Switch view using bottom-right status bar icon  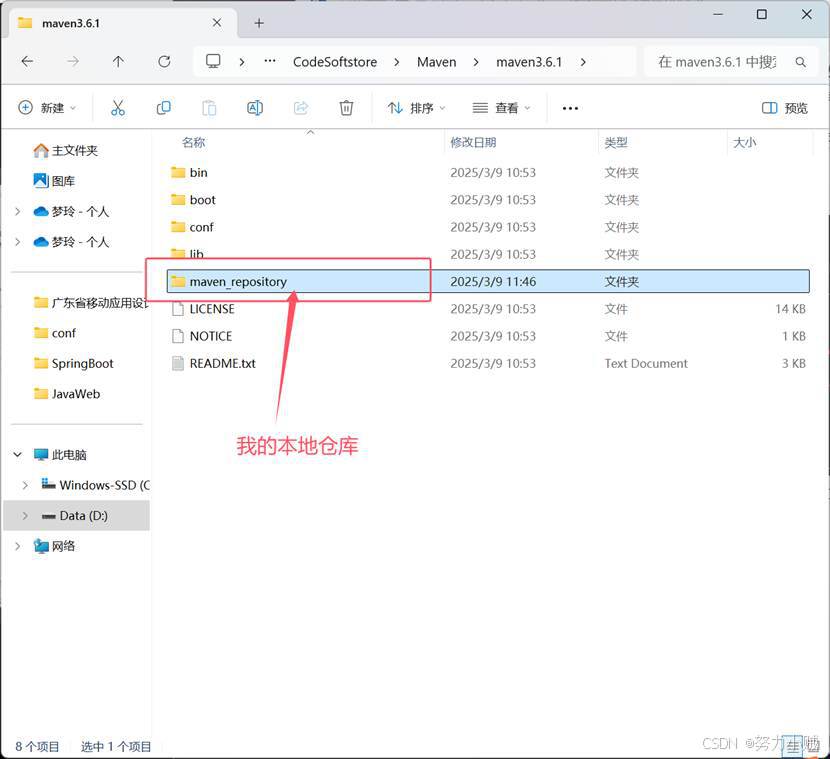pos(791,746)
